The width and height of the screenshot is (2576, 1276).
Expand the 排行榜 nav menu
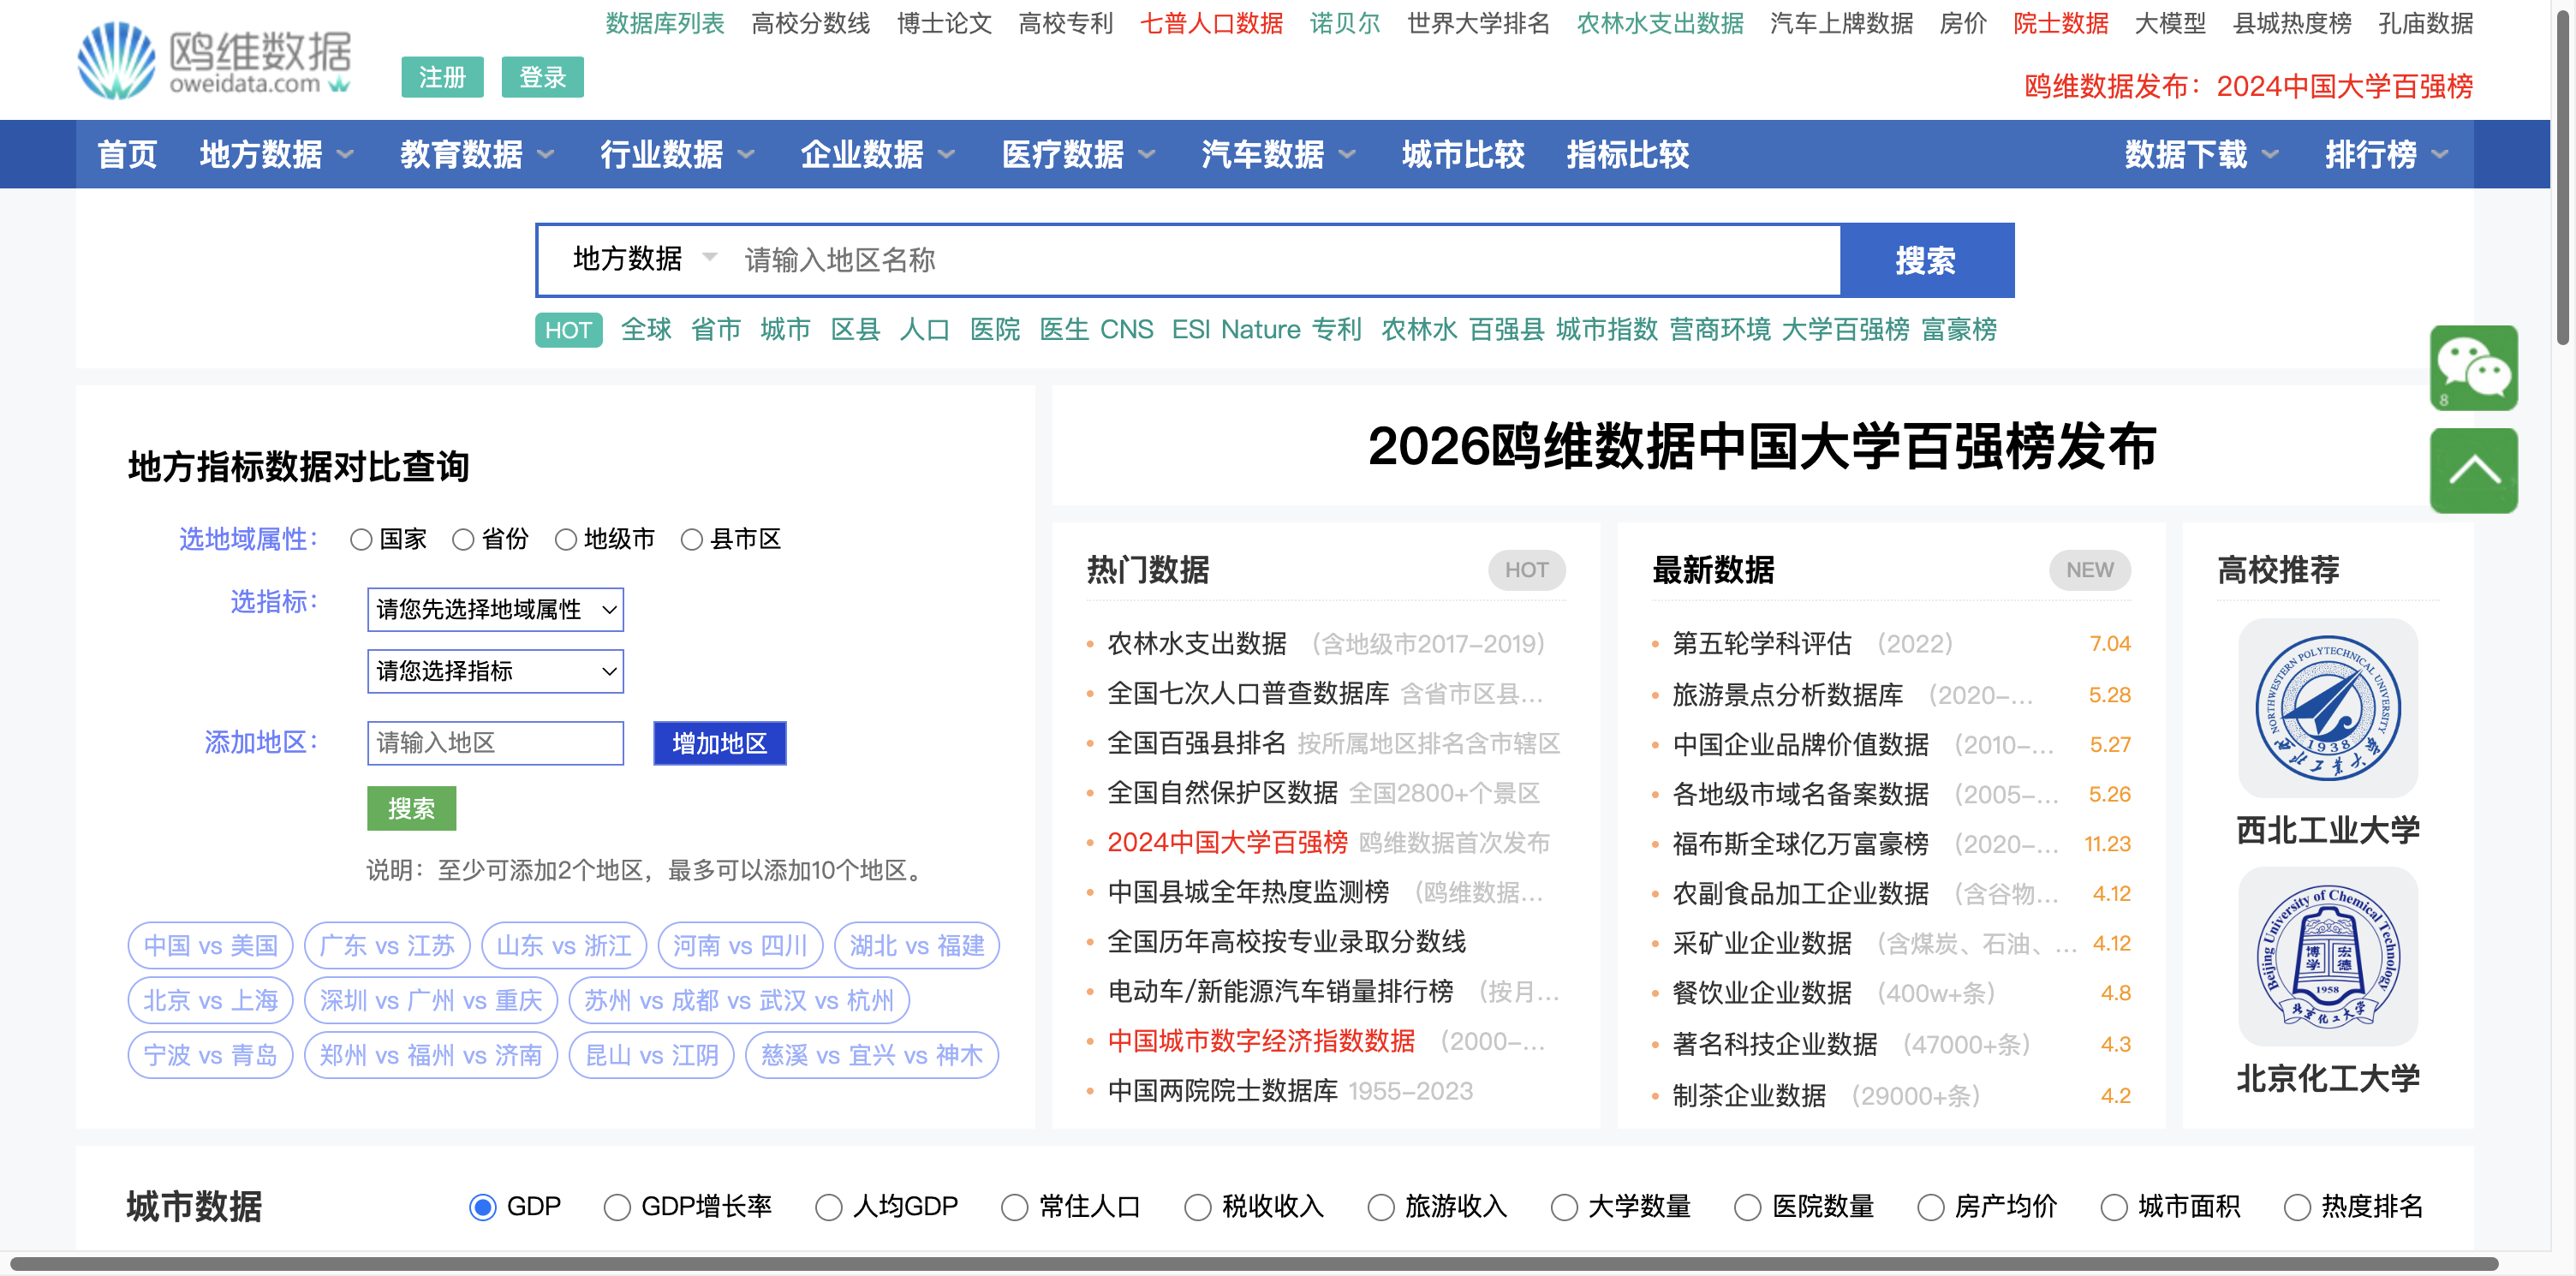[x=2386, y=154]
